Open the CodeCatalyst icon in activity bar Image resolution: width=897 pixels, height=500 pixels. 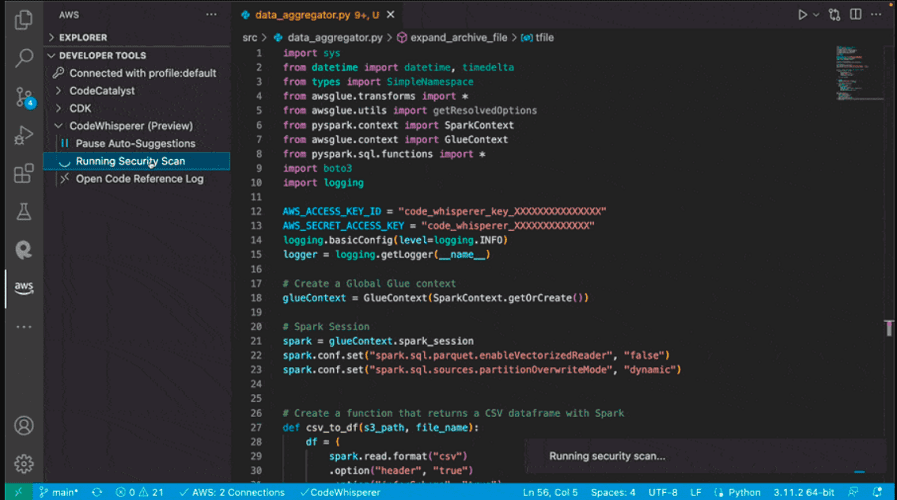point(23,250)
